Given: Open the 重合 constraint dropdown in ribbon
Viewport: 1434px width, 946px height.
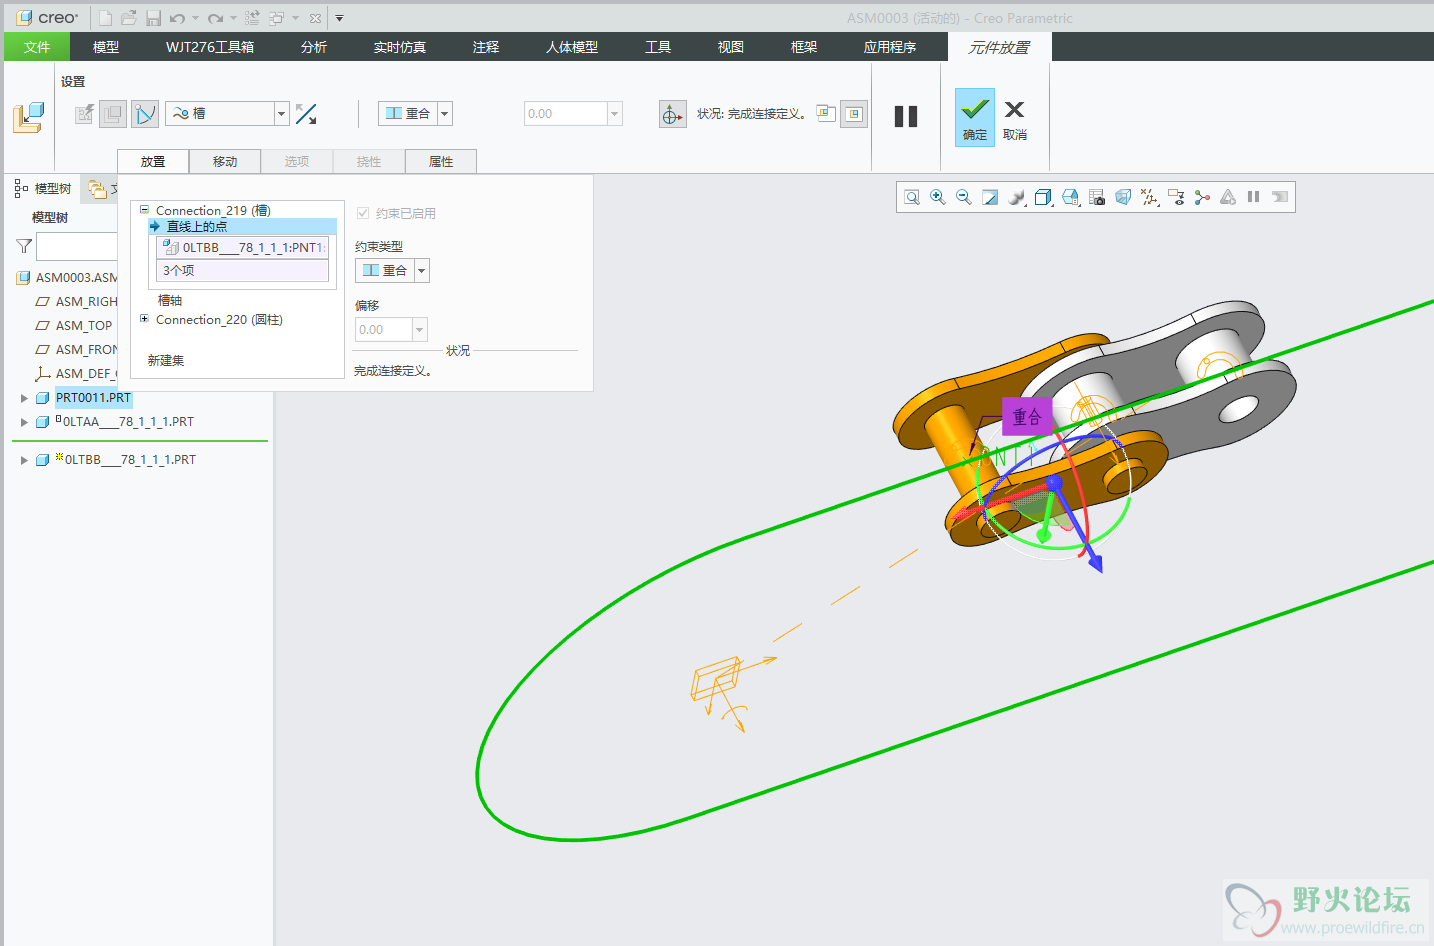Looking at the screenshot, I should click(445, 114).
